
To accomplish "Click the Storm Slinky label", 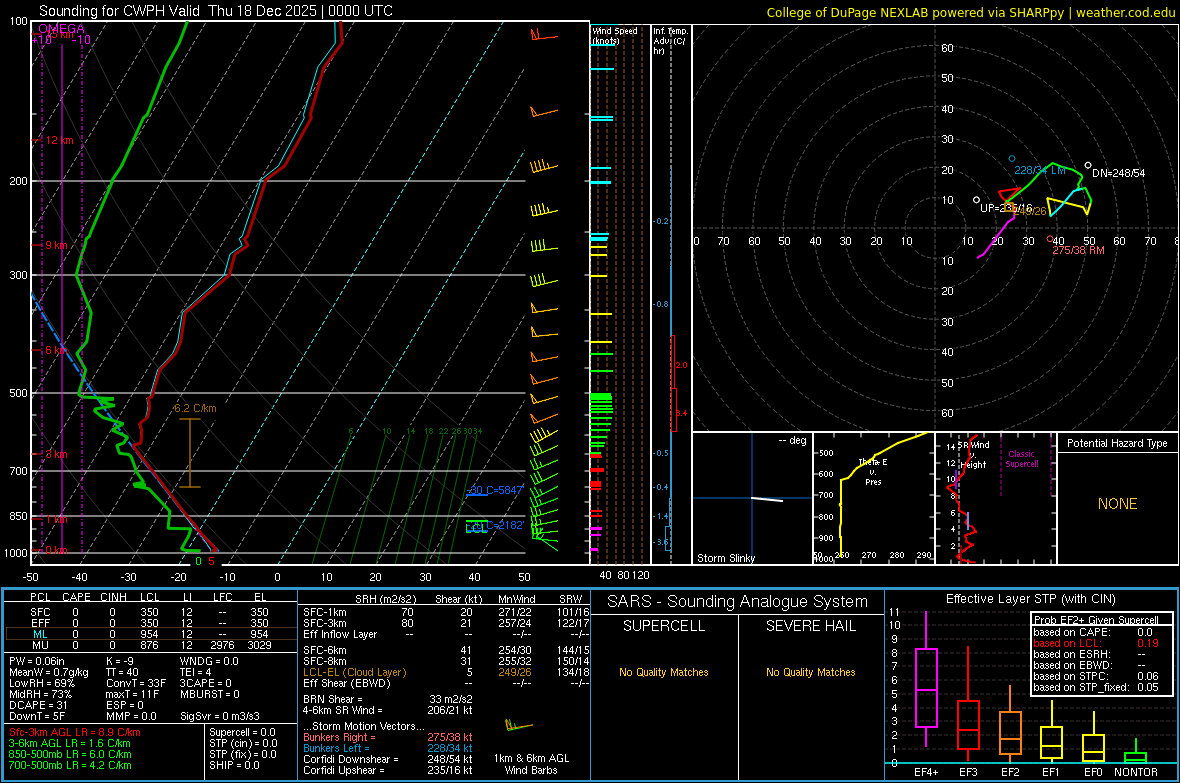I will [x=725, y=558].
